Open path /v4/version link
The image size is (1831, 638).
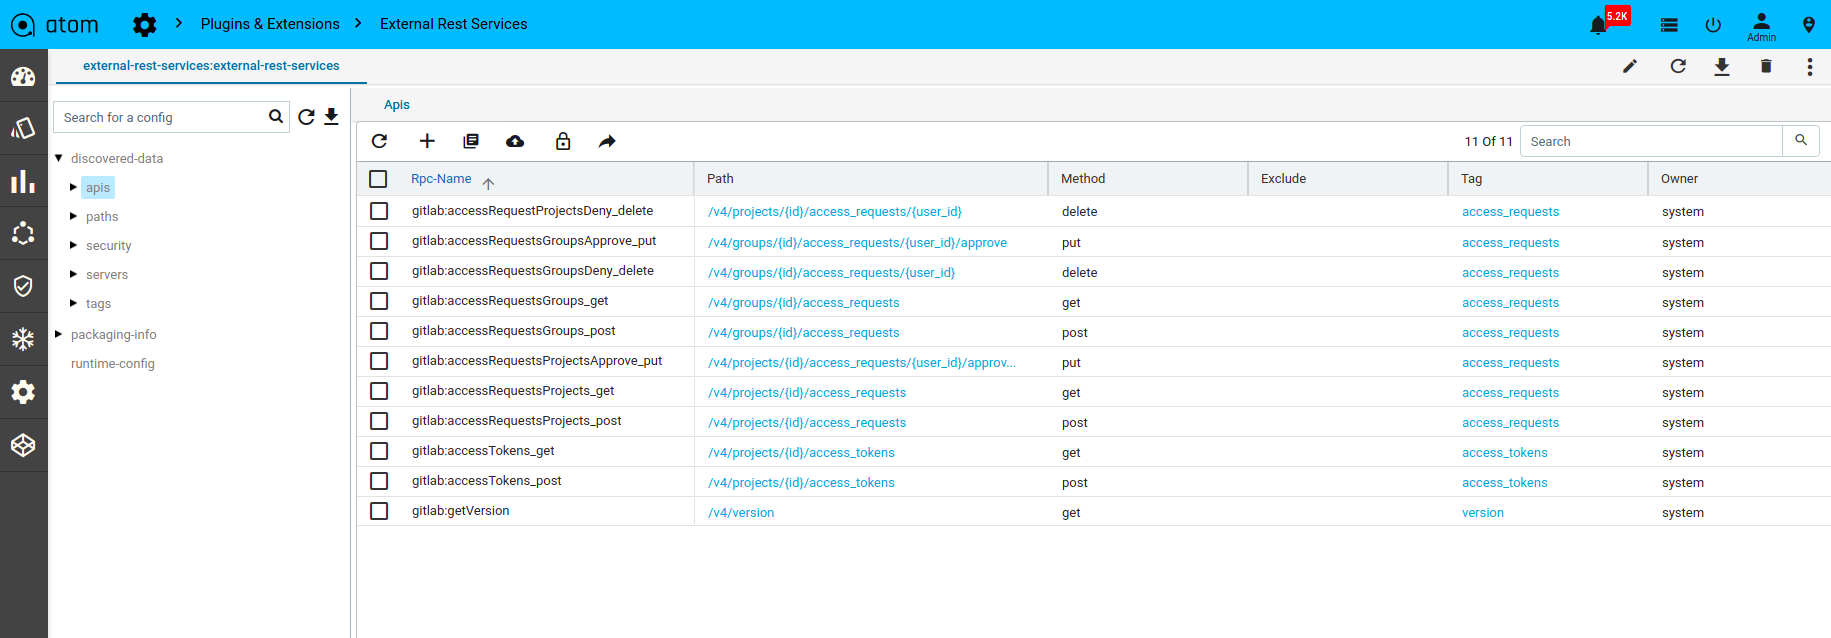[741, 513]
